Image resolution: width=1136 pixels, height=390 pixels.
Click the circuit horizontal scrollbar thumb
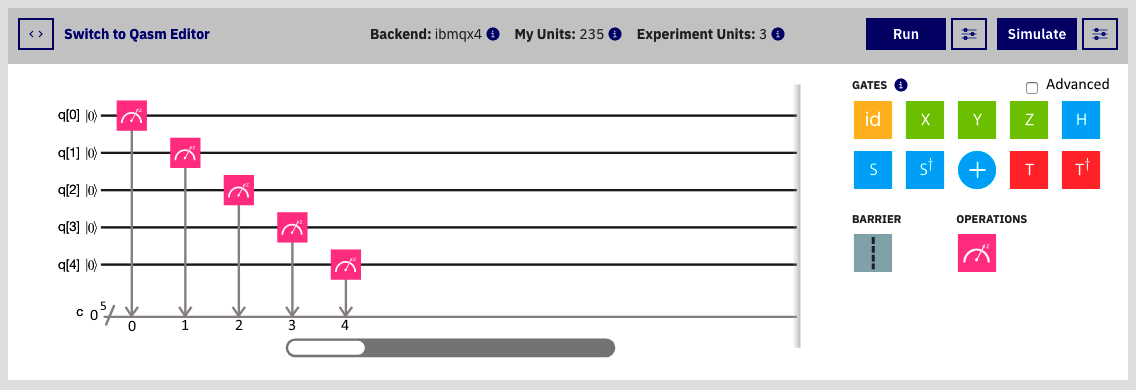pyautogui.click(x=326, y=348)
